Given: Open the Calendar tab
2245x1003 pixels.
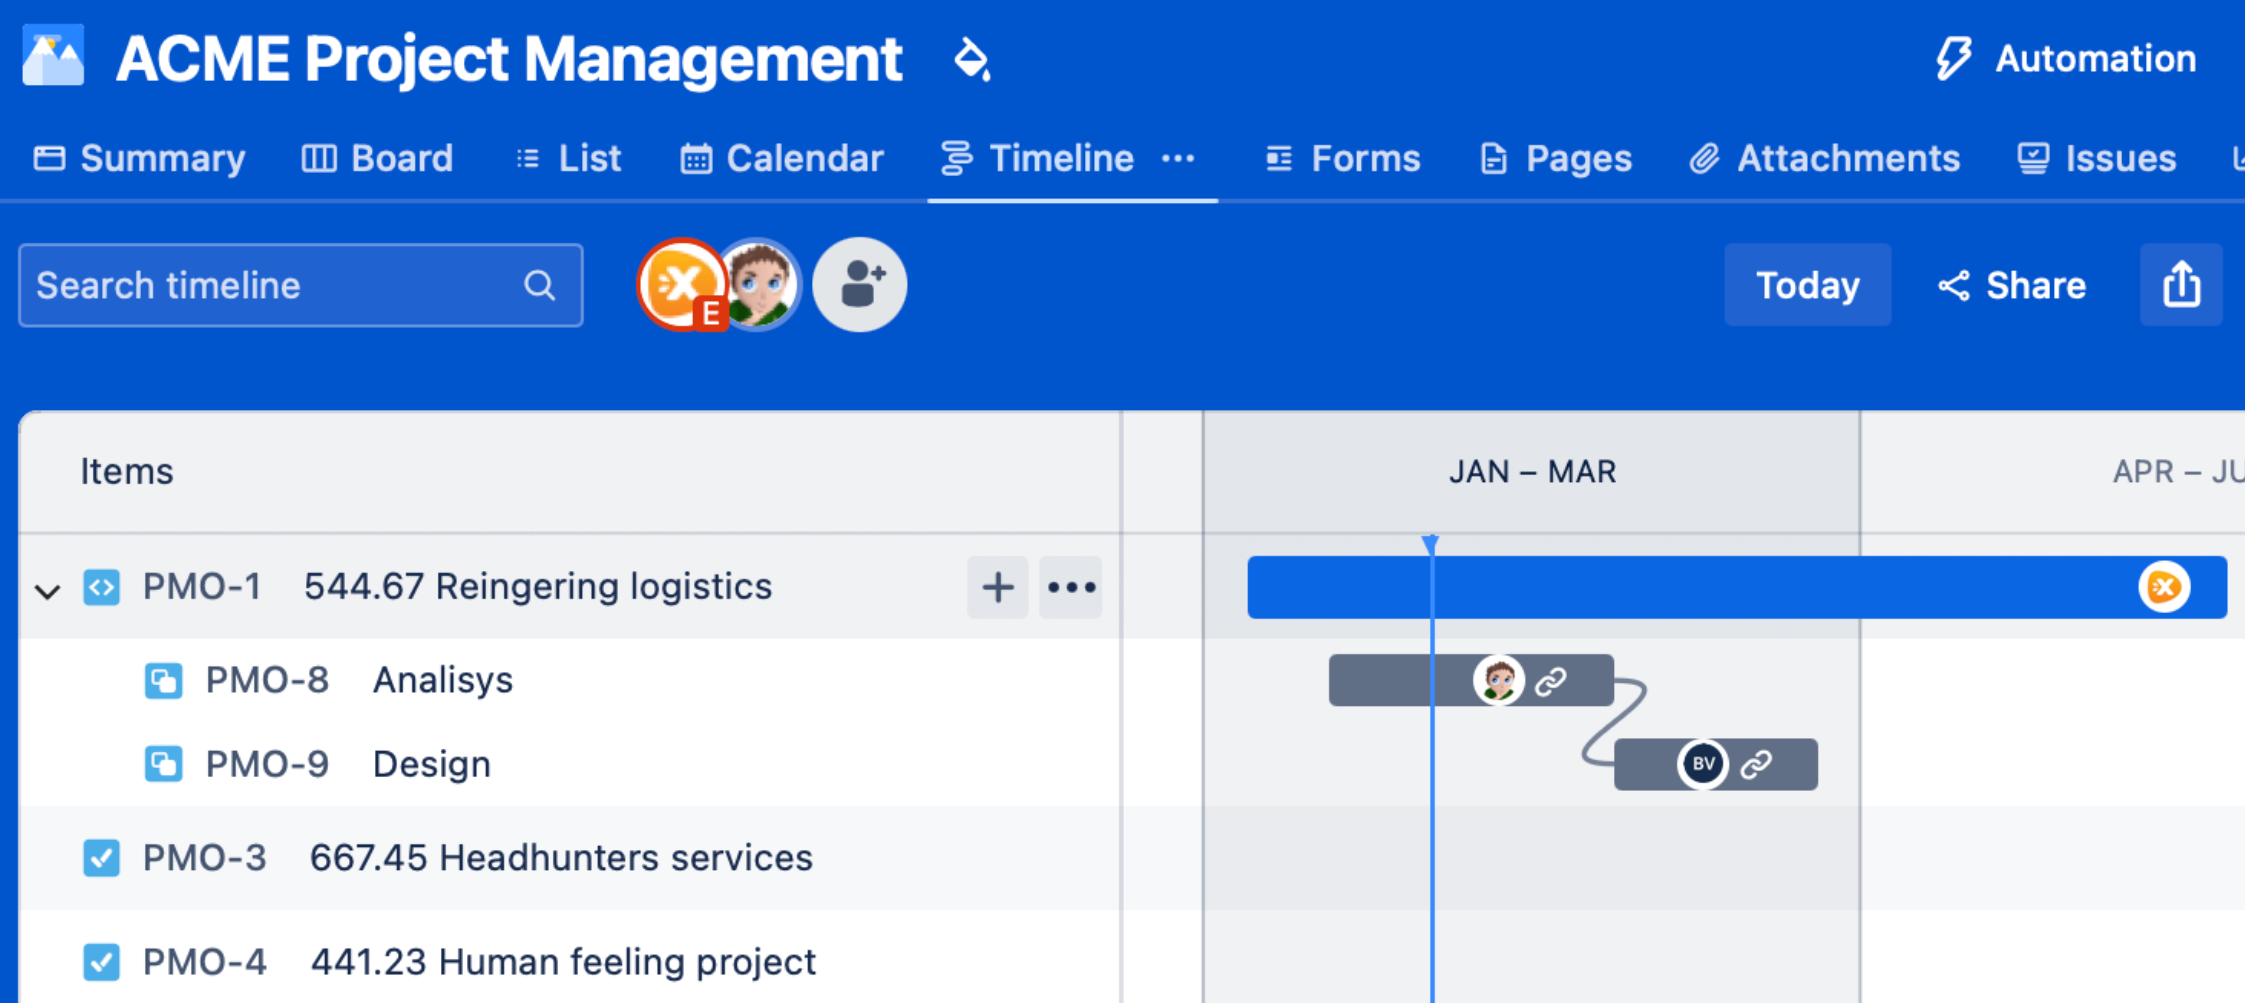Looking at the screenshot, I should tap(782, 158).
